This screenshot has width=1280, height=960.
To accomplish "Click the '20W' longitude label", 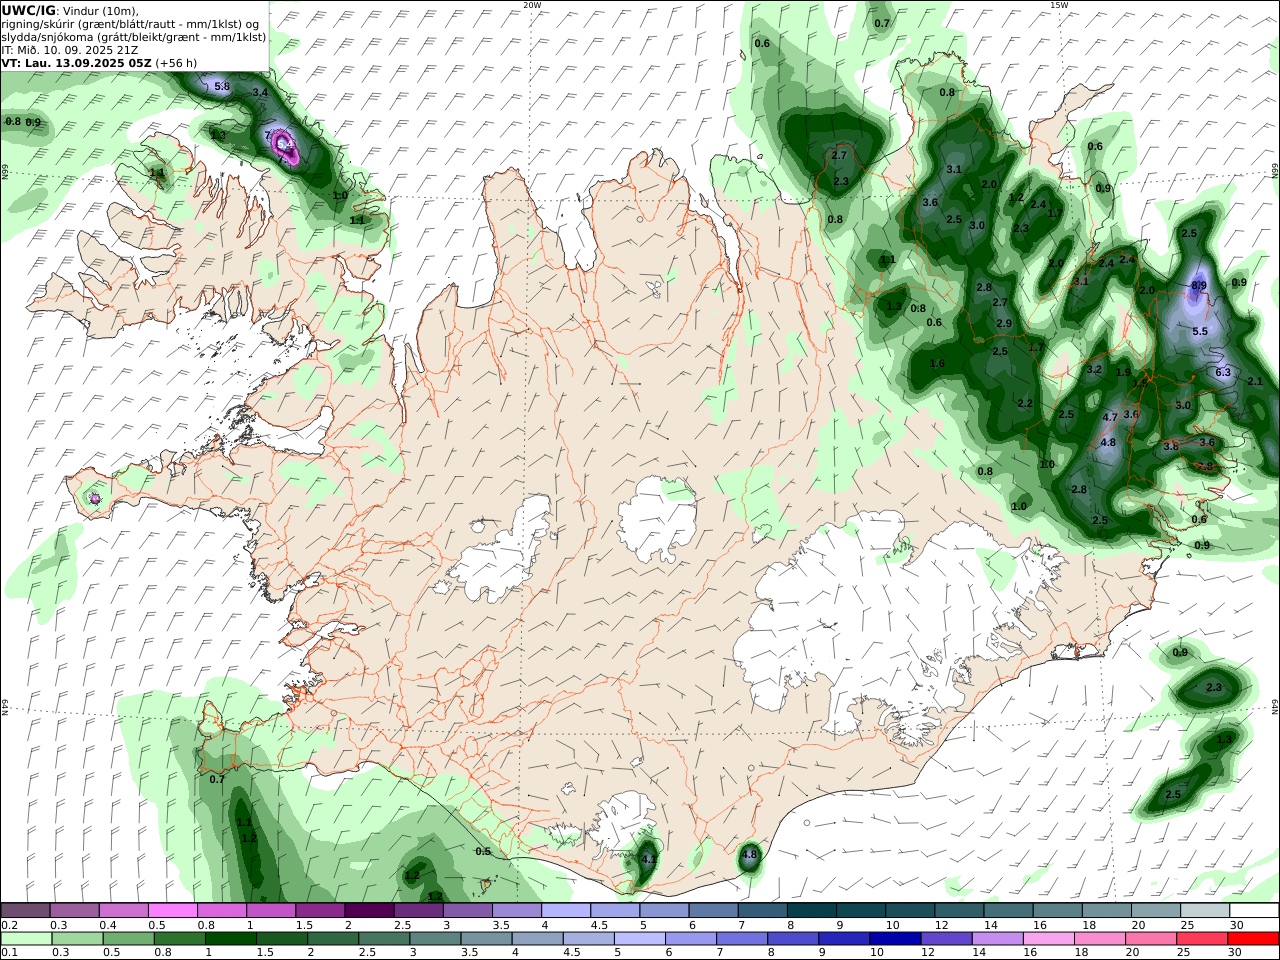I will 532,5.
